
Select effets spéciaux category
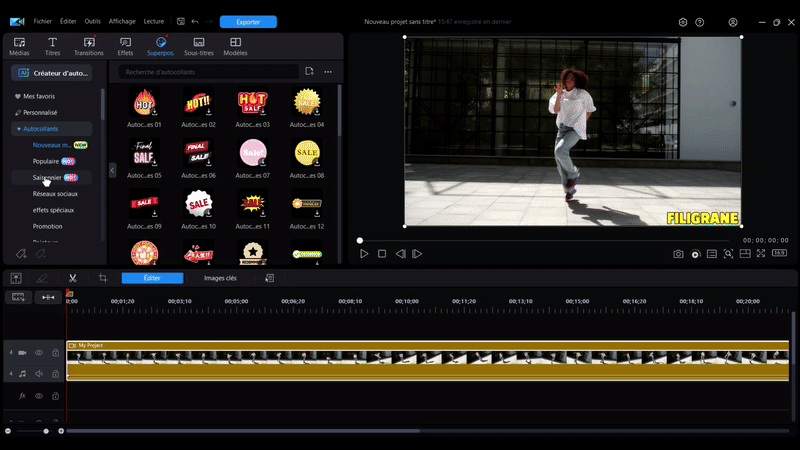pyautogui.click(x=53, y=210)
